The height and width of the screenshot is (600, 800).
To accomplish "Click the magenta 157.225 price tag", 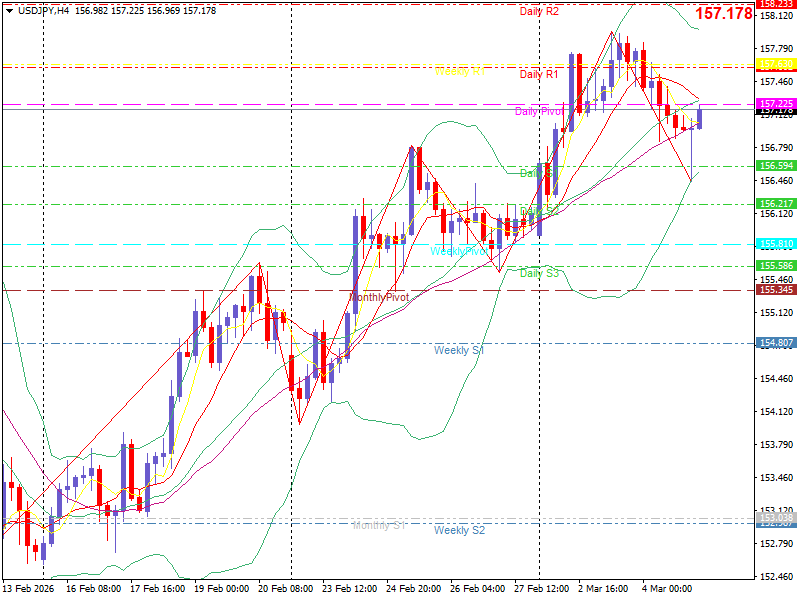I will (776, 104).
